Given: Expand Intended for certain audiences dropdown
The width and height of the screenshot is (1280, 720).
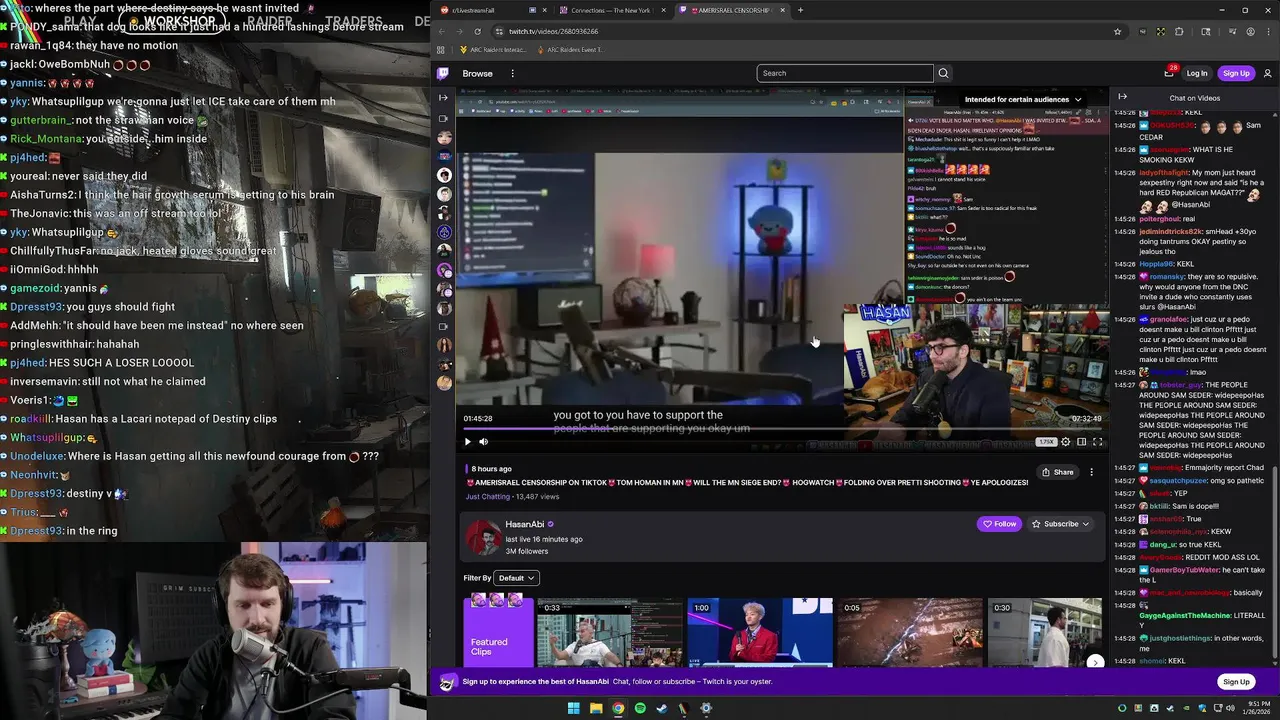Looking at the screenshot, I should [x=1022, y=99].
